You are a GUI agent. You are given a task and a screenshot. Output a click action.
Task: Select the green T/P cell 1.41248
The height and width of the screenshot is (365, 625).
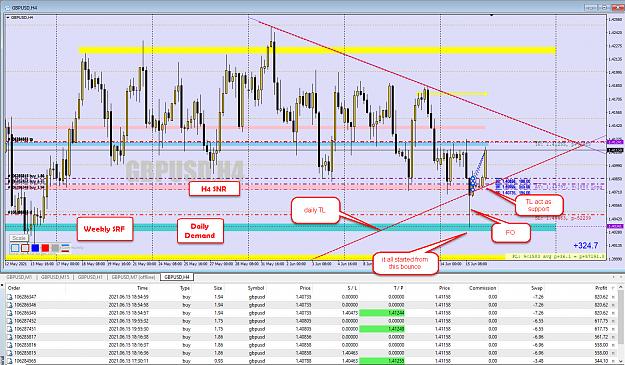point(383,329)
